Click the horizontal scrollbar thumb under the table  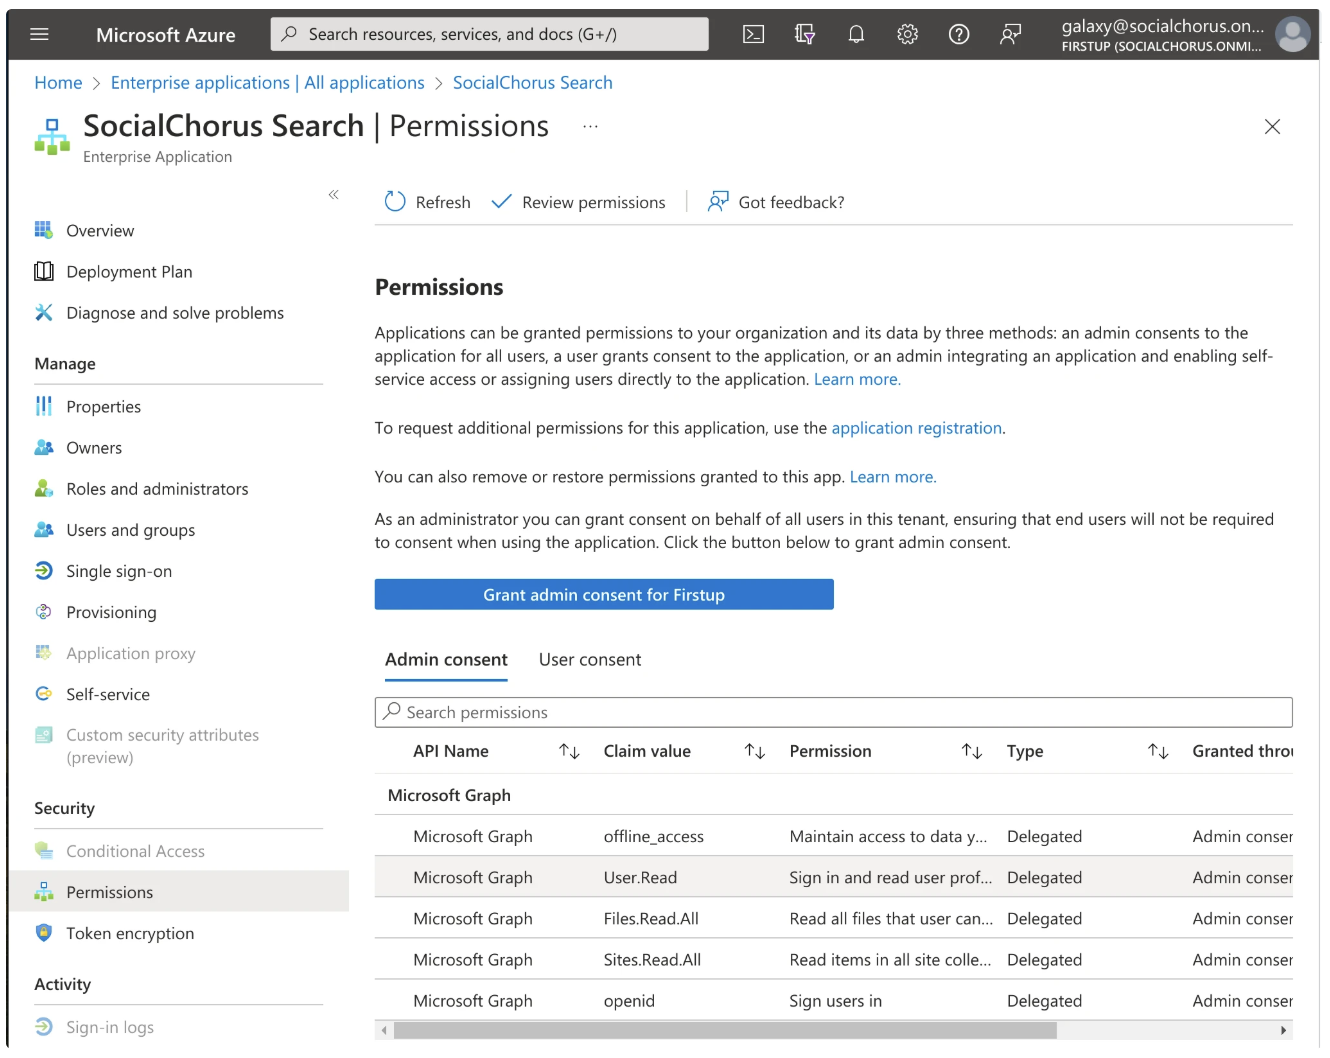pos(725,1030)
